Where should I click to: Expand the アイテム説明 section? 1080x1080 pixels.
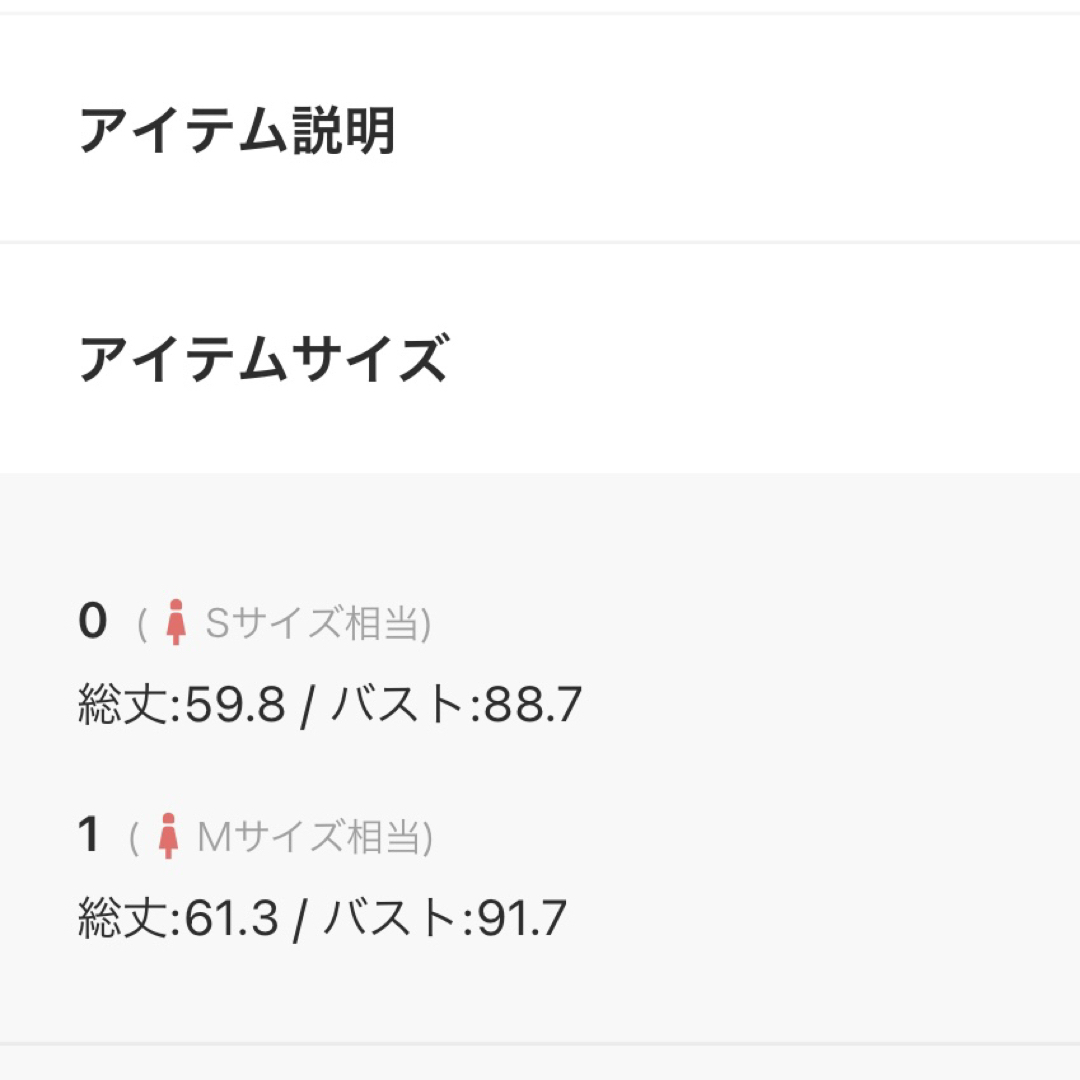pyautogui.click(x=540, y=129)
